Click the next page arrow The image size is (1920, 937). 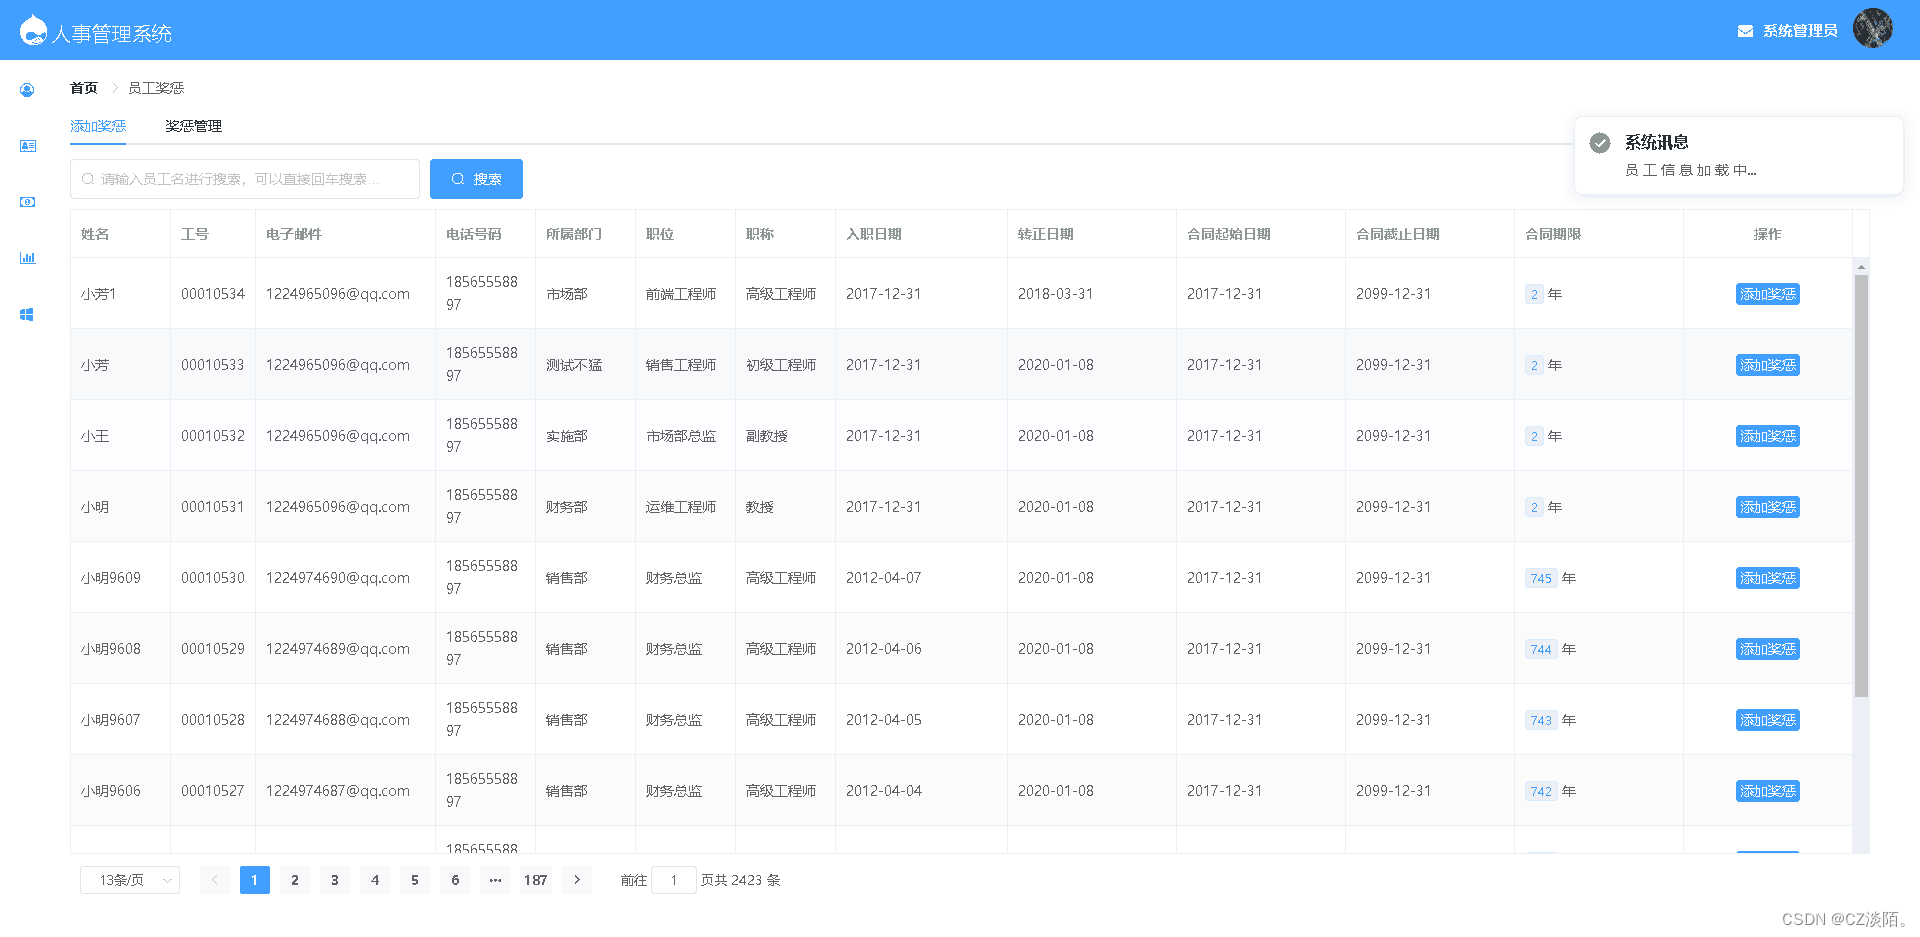[577, 880]
